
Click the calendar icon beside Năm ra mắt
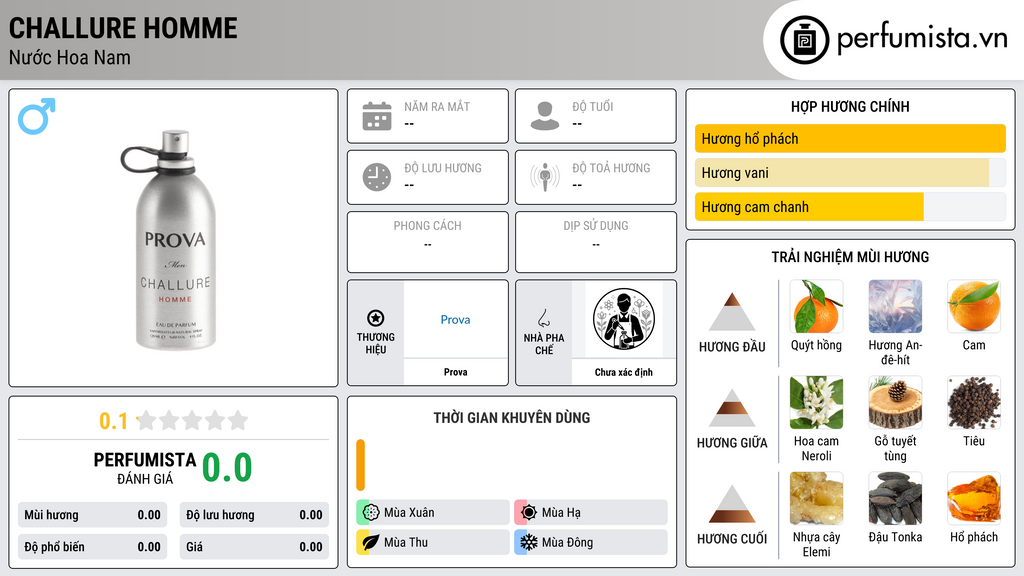click(377, 116)
